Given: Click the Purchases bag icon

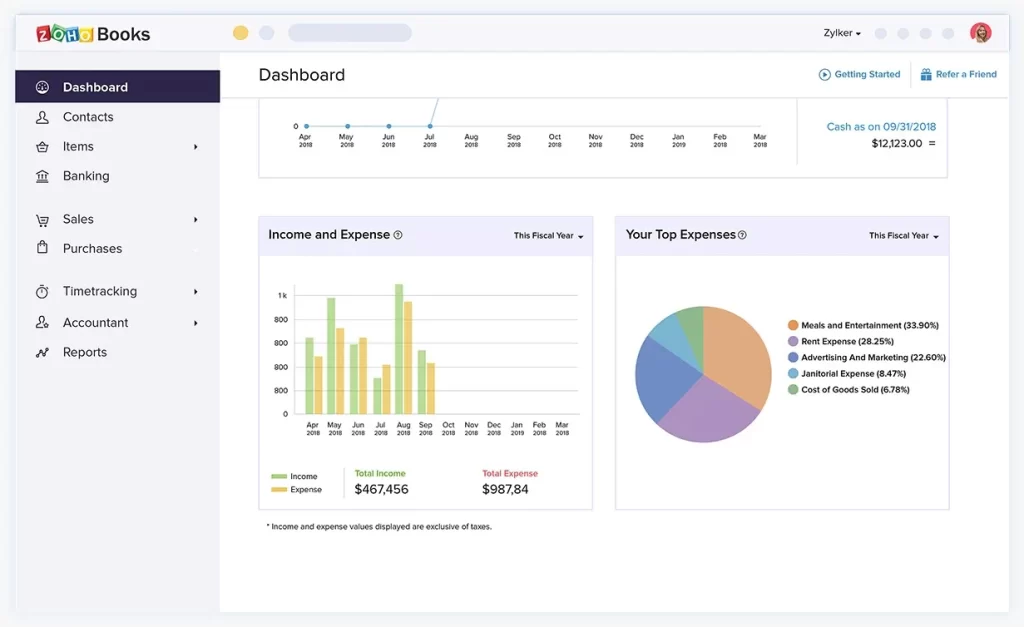Looking at the screenshot, I should pos(42,248).
